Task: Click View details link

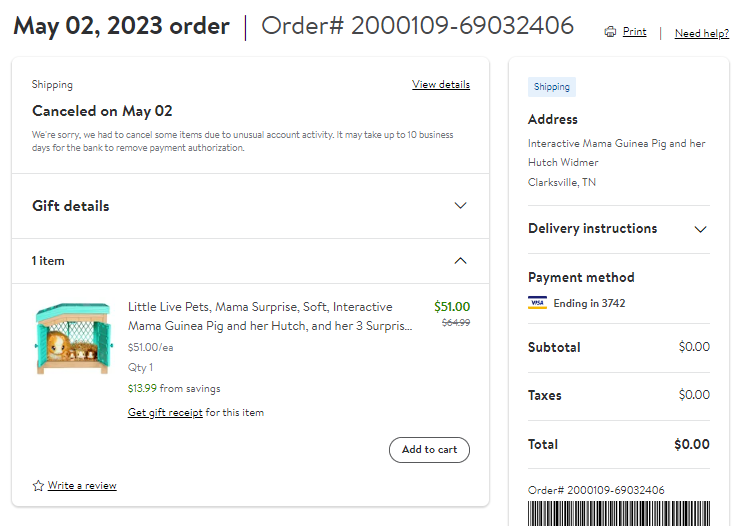Action: pyautogui.click(x=441, y=84)
